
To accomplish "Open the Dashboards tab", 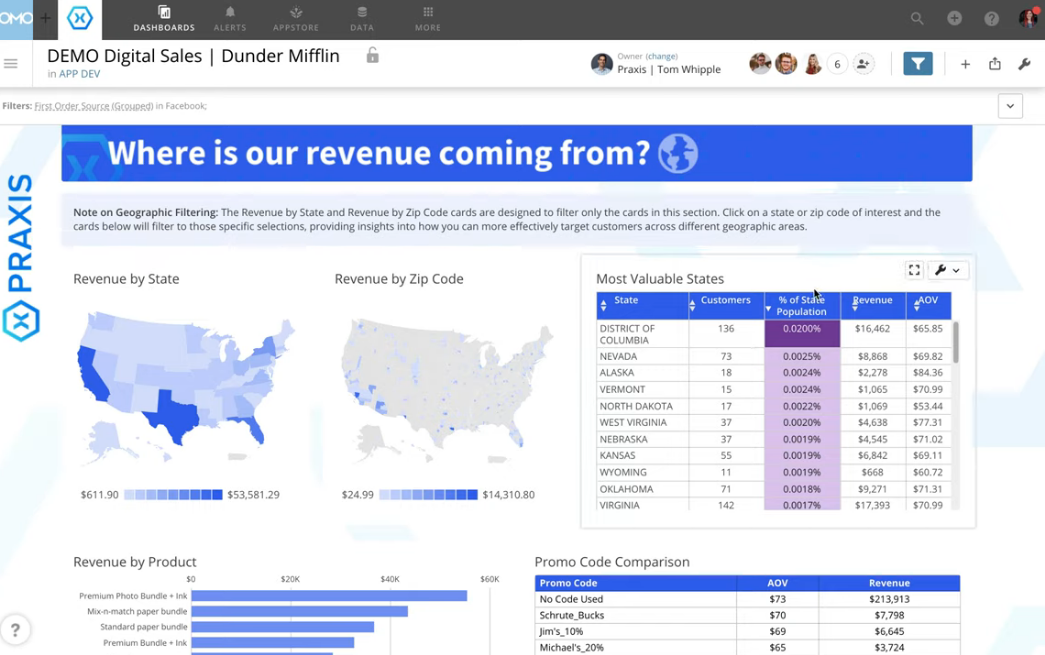I will (x=164, y=19).
